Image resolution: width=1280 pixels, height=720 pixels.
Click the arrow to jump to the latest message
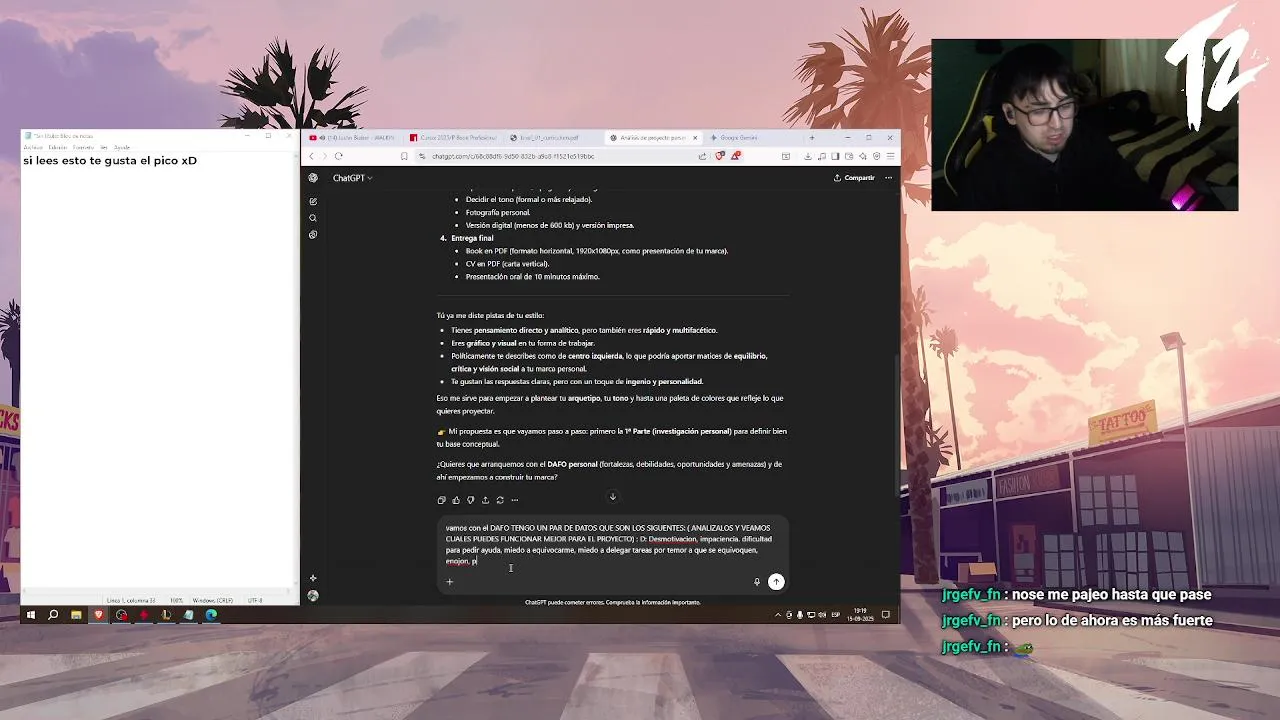pyautogui.click(x=613, y=496)
